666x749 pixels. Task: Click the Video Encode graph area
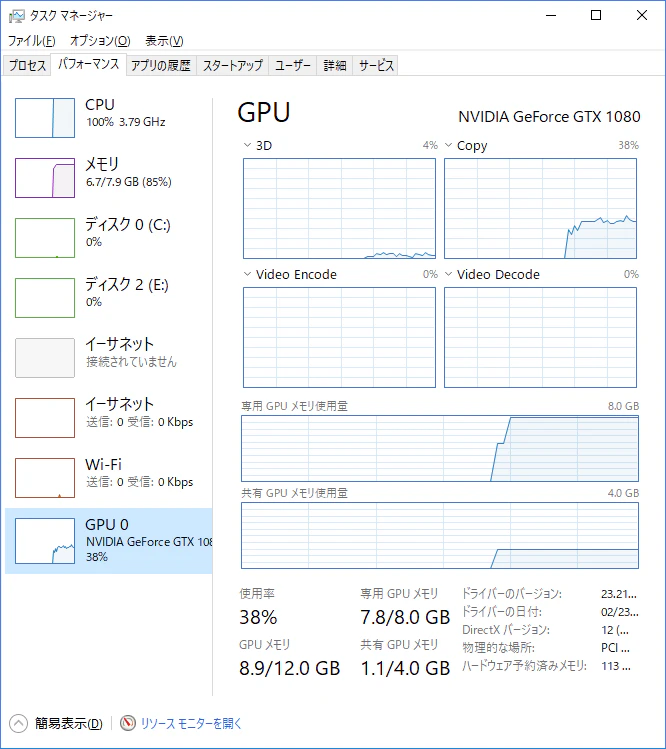339,337
